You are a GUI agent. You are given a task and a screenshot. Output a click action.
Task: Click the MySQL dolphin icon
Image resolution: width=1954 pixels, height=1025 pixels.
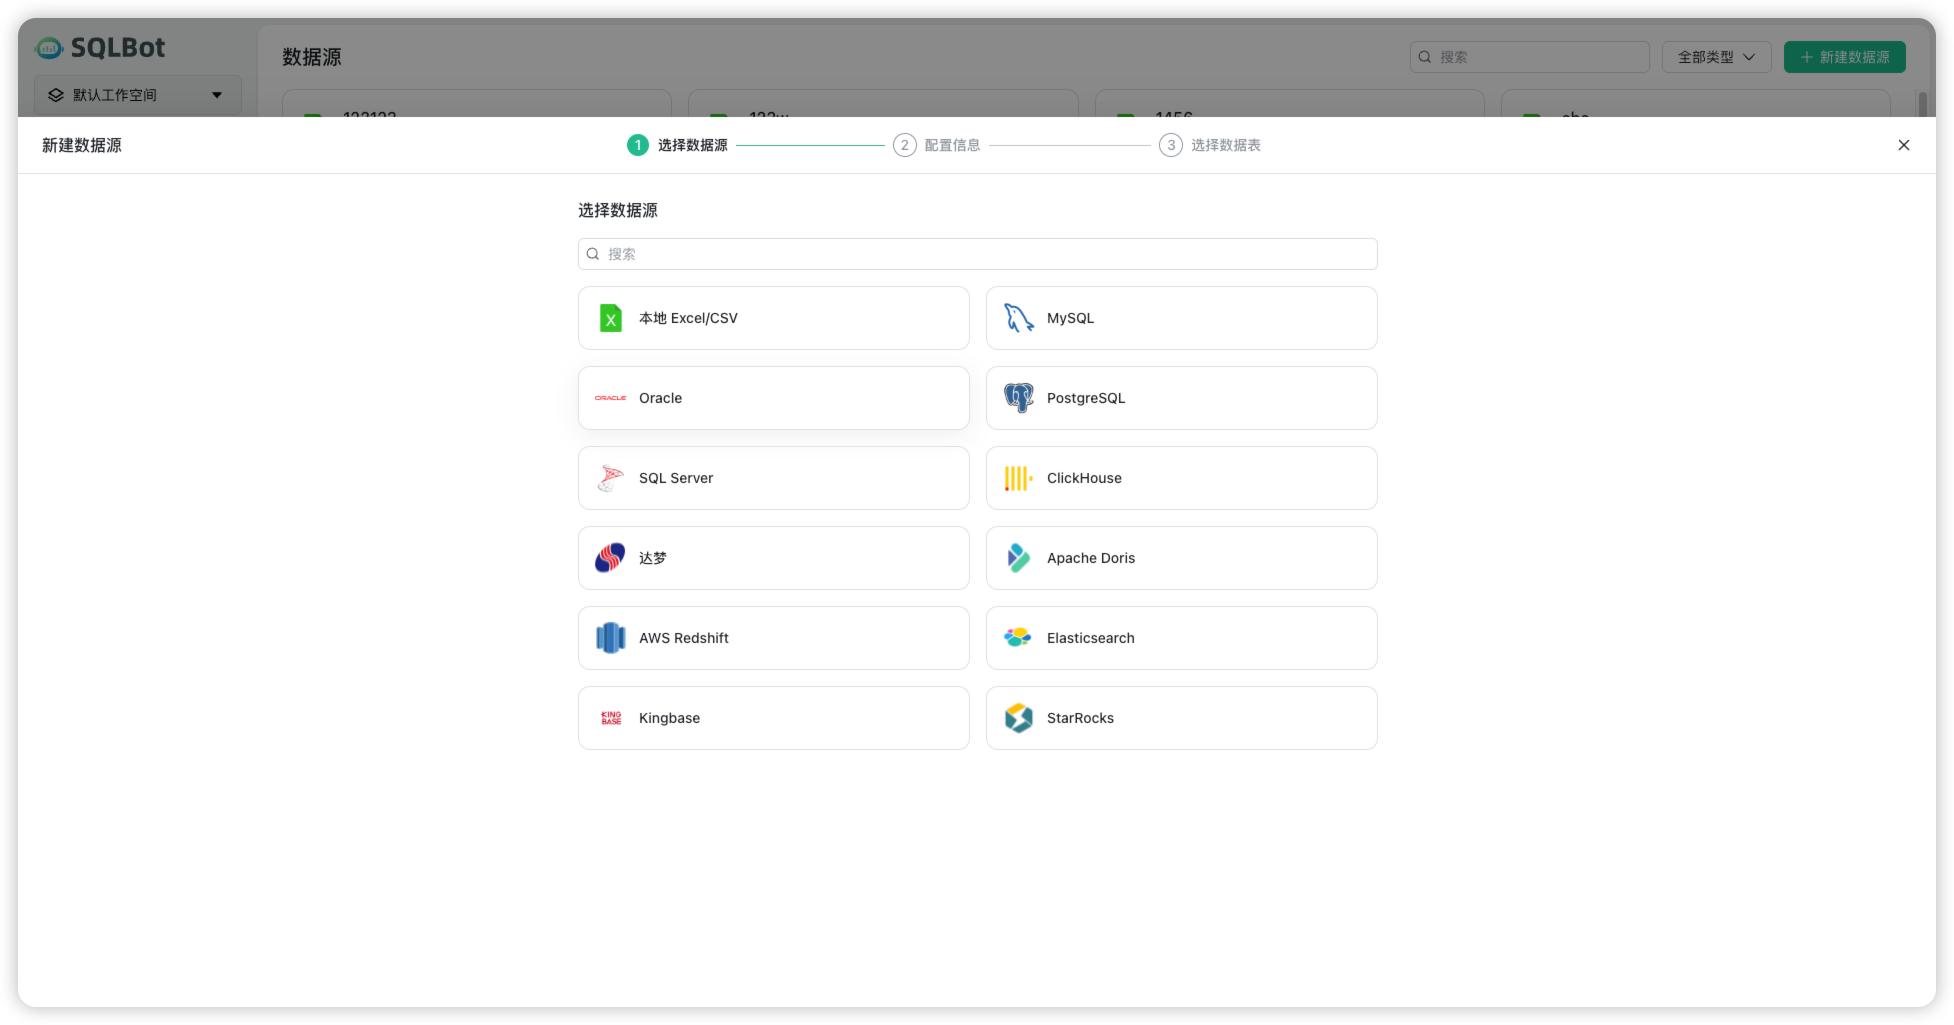coord(1018,318)
